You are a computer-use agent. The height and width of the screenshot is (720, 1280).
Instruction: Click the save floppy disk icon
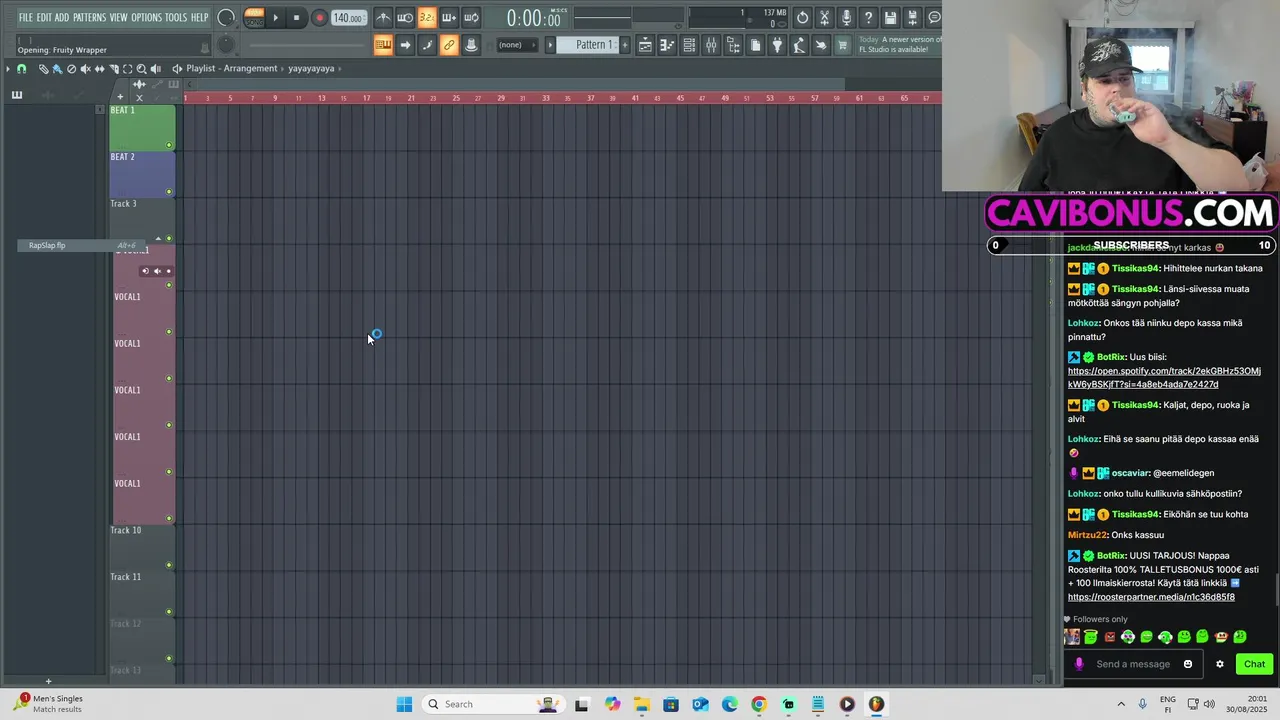point(890,17)
